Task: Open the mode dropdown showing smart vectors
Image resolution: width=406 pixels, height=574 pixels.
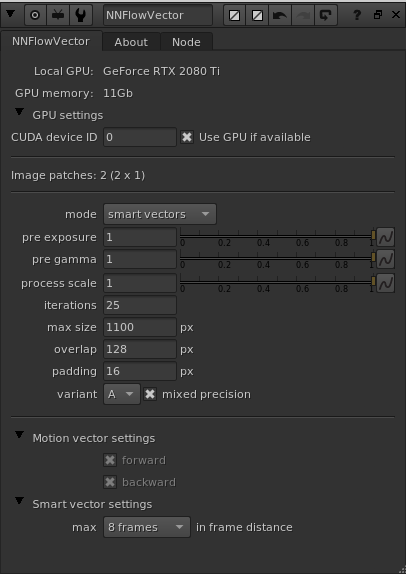Action: click(x=160, y=214)
